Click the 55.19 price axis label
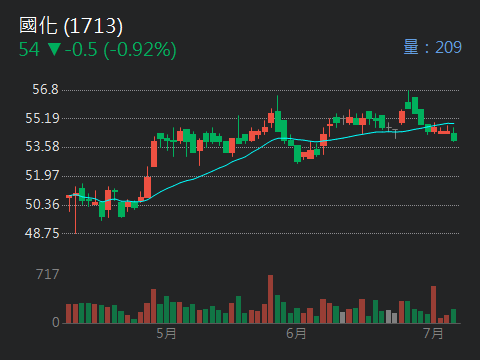The width and height of the screenshot is (480, 360). [x=42, y=118]
